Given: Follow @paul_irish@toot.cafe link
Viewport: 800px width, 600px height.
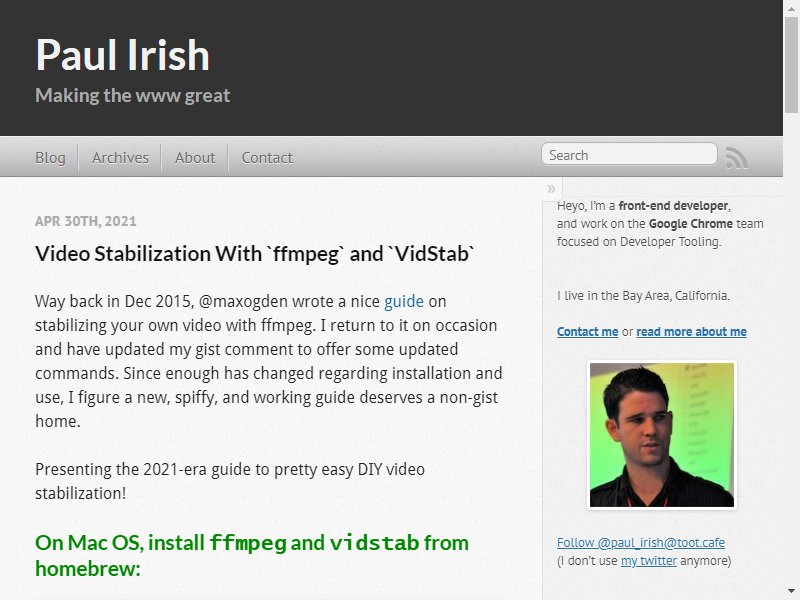Looking at the screenshot, I should pyautogui.click(x=641, y=542).
